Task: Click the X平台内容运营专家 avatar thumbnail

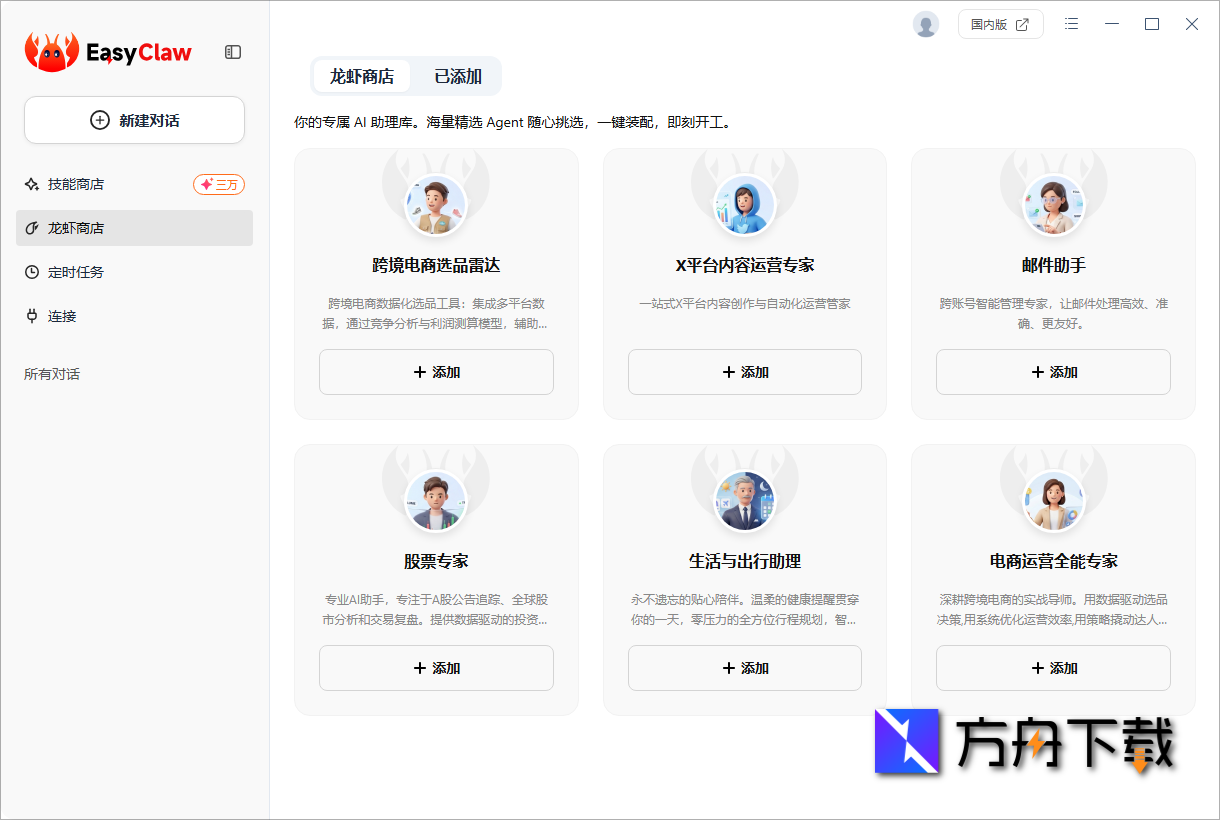Action: (x=744, y=204)
